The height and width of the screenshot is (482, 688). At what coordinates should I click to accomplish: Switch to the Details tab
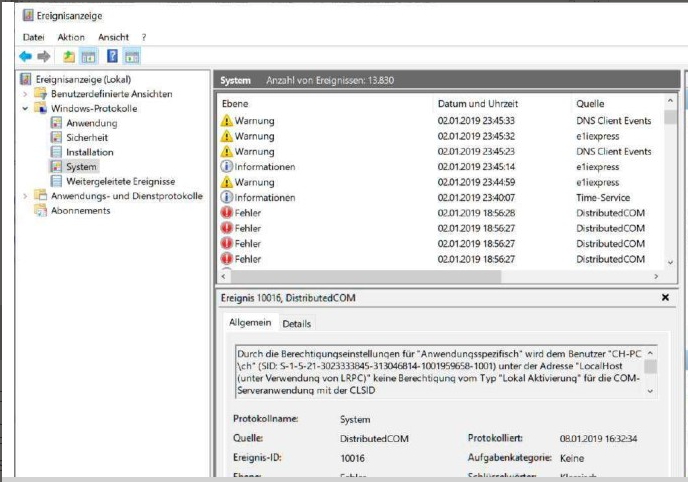(297, 324)
